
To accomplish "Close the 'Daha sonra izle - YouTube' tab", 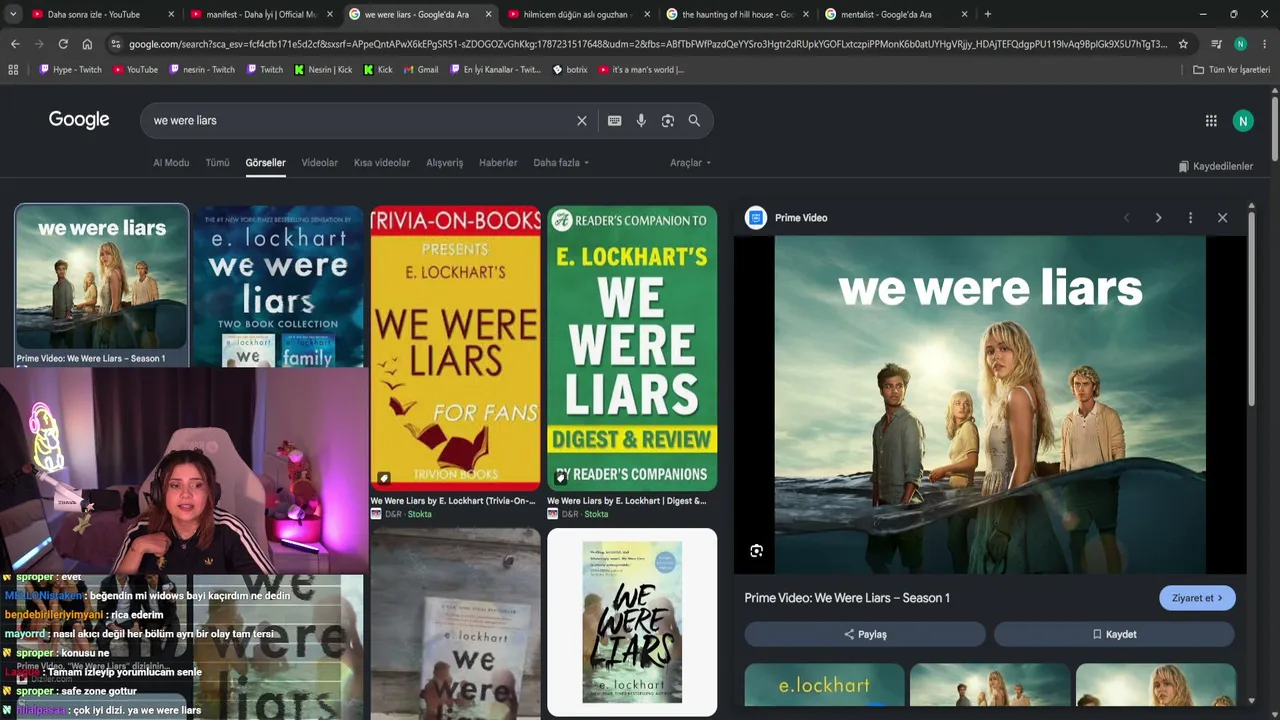I will 171,14.
